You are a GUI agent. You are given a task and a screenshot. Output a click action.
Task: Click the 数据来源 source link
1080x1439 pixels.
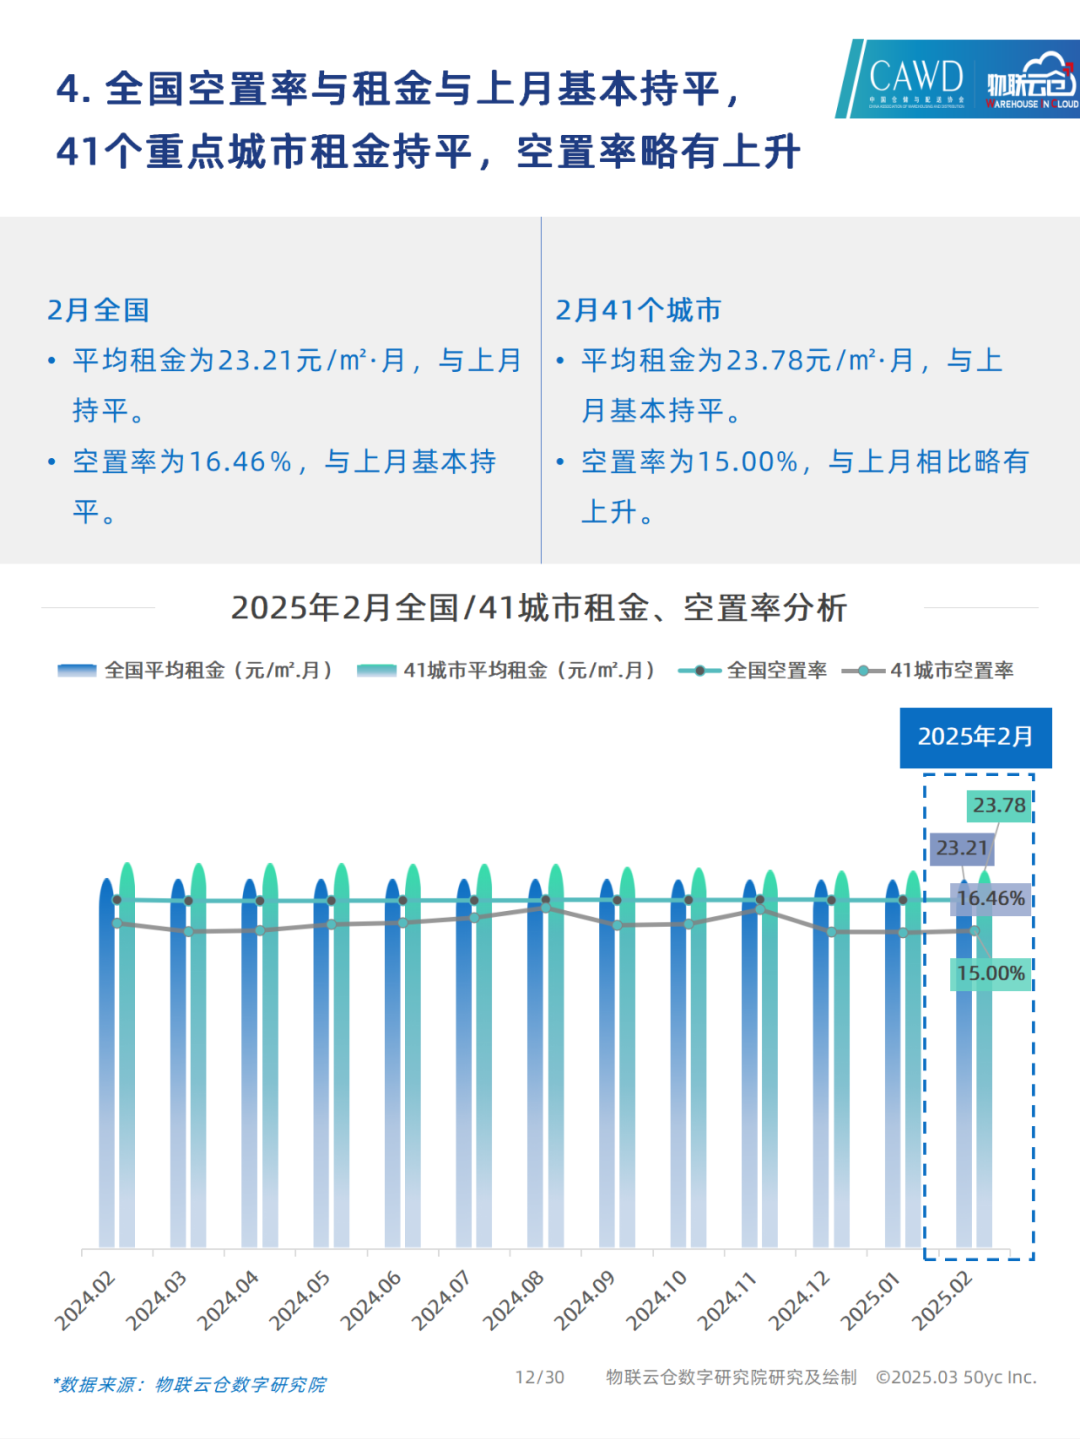pos(192,1385)
